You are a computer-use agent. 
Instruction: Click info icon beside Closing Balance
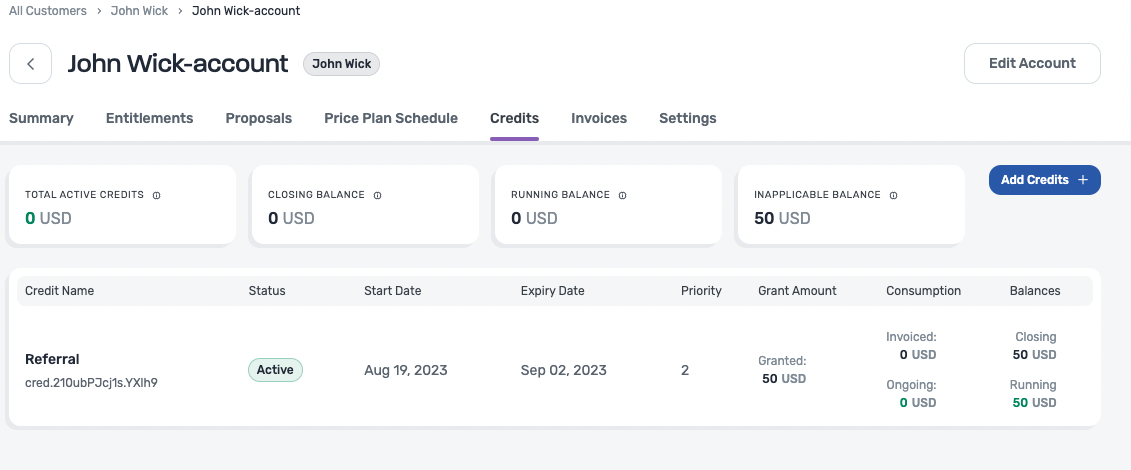(377, 196)
